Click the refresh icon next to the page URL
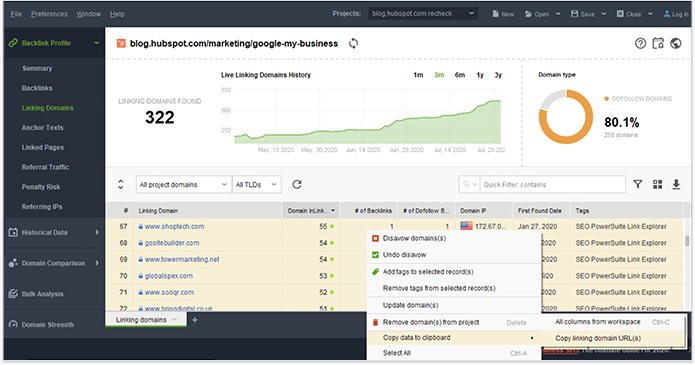This screenshot has height=365, width=695. pos(353,43)
